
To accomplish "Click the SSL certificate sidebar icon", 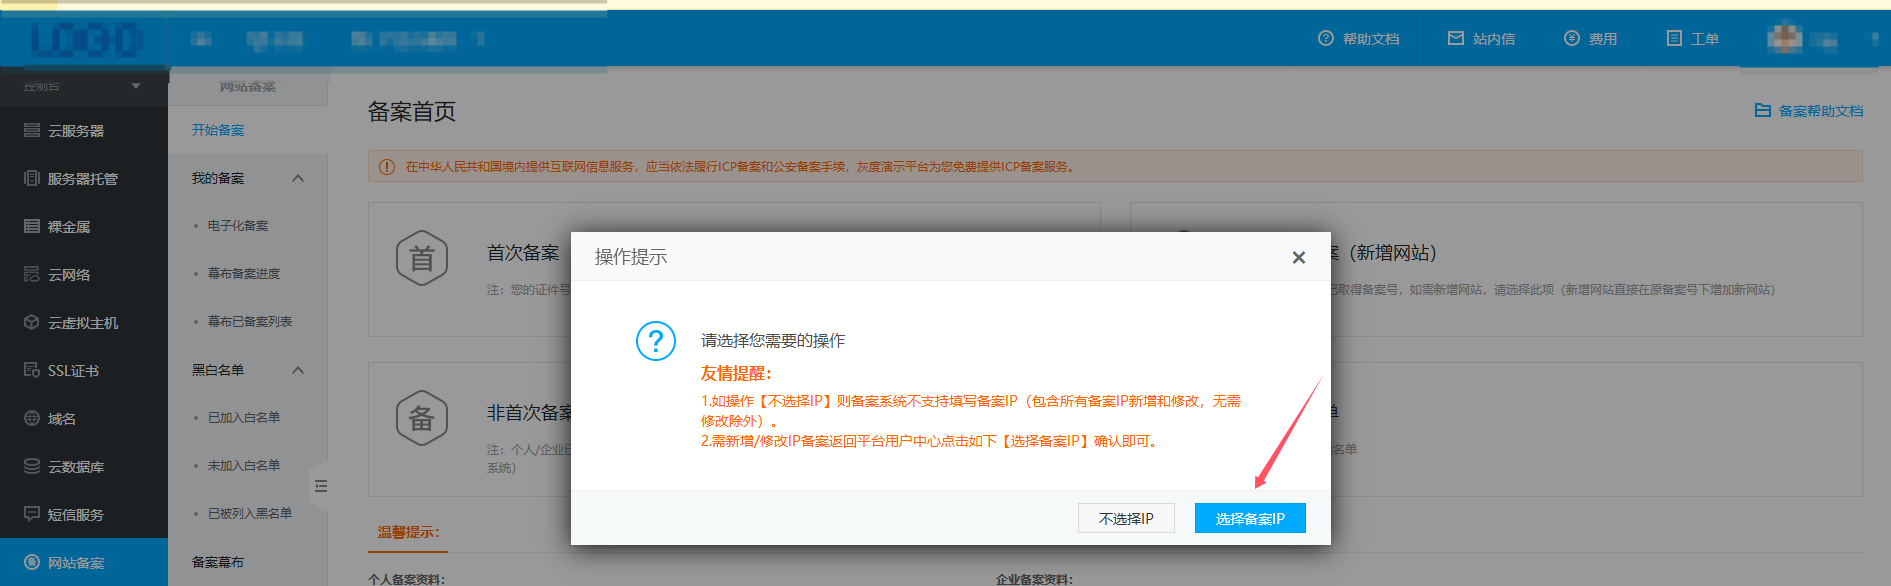I will pos(32,371).
